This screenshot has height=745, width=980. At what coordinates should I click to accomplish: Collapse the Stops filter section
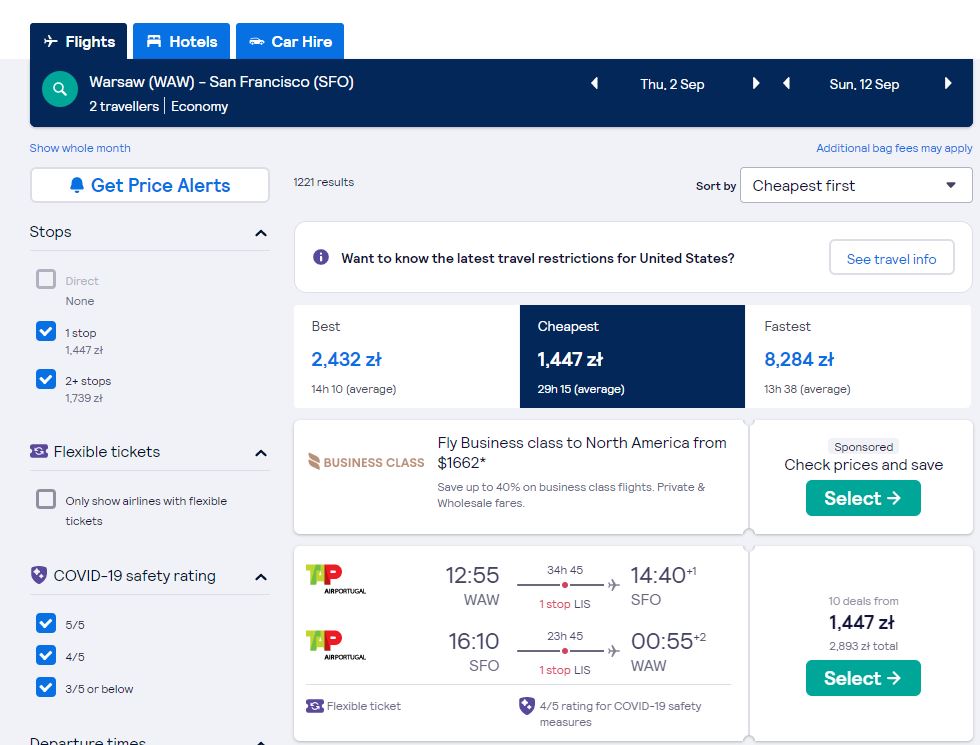pos(261,233)
